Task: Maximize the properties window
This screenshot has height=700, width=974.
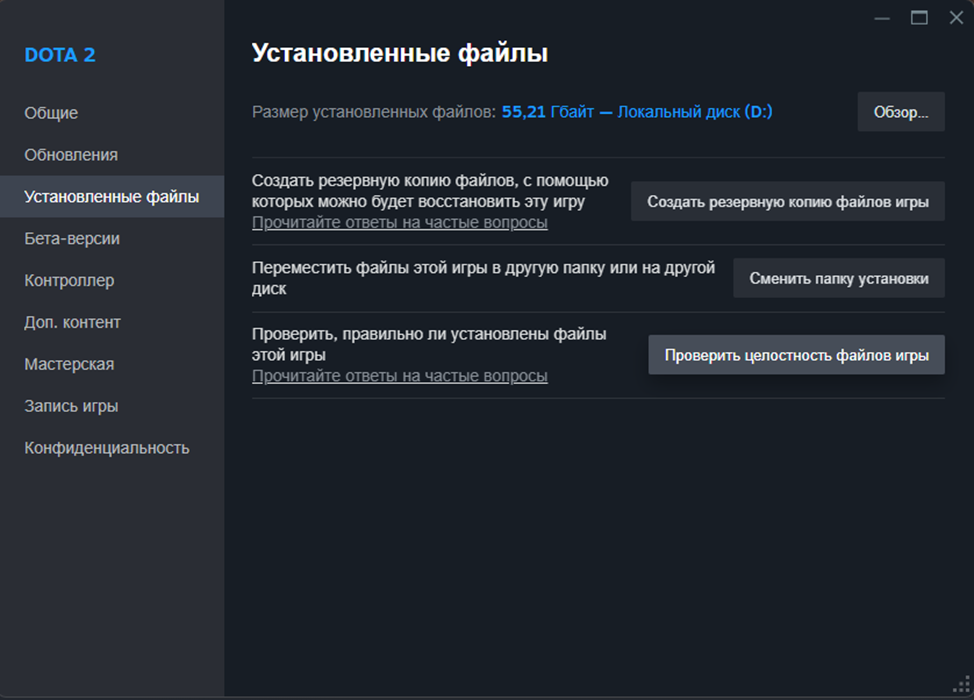Action: click(919, 18)
